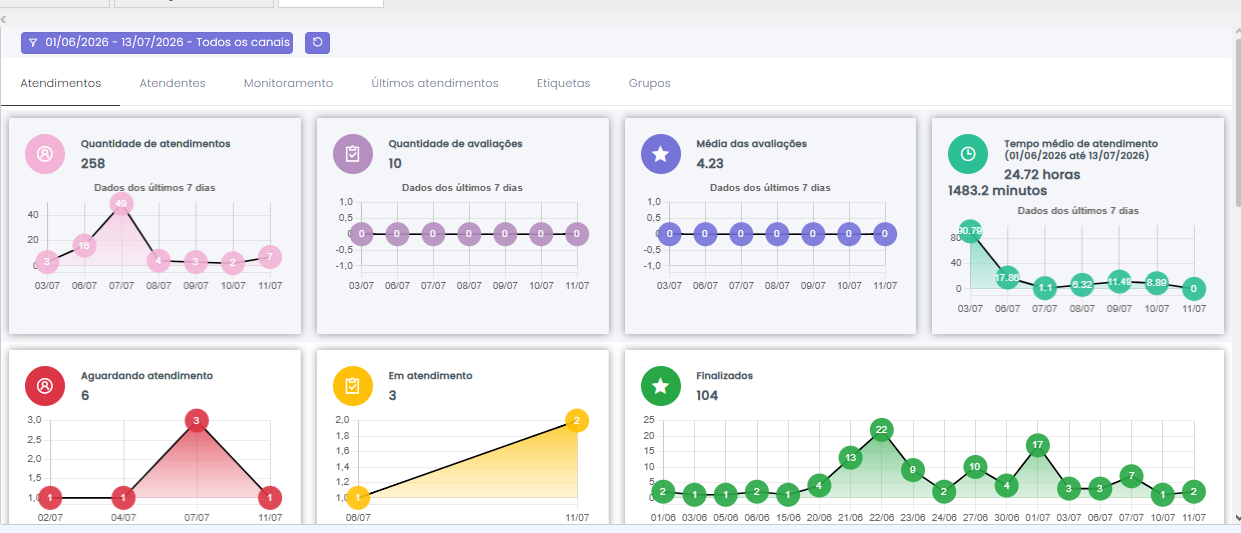Viewport: 1241px width, 533px height.
Task: Click the 8.89 point in tempo médio chart
Action: pyautogui.click(x=1156, y=283)
